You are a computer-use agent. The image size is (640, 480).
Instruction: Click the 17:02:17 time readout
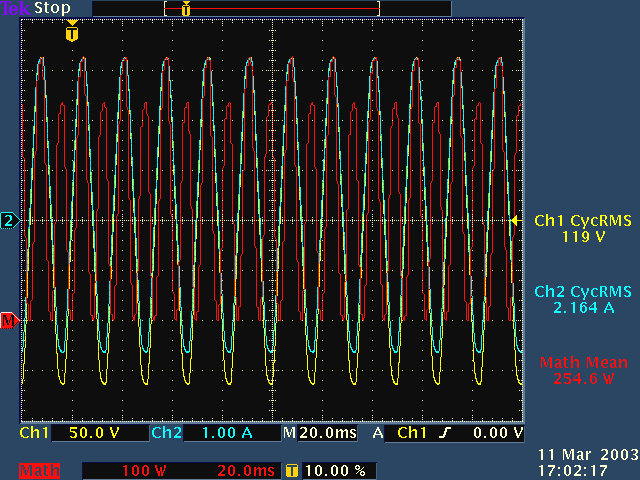tap(573, 471)
